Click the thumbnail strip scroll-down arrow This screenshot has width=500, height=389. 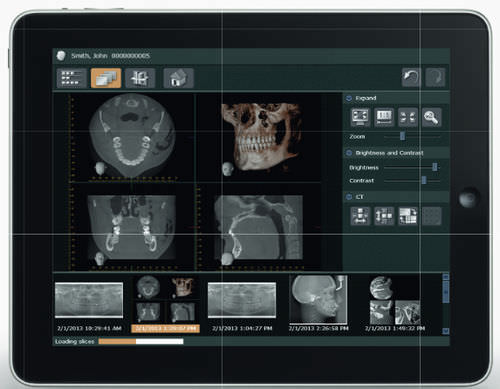click(446, 331)
